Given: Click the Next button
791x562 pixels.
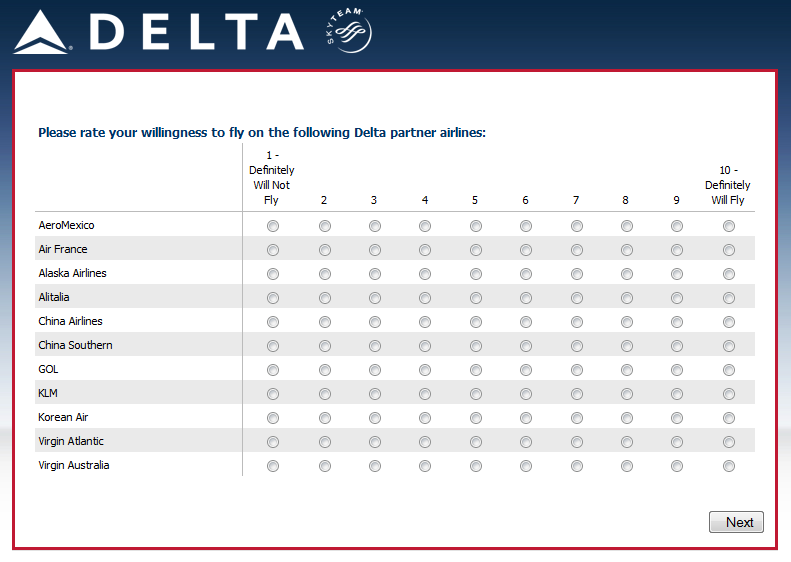Looking at the screenshot, I should point(739,522).
